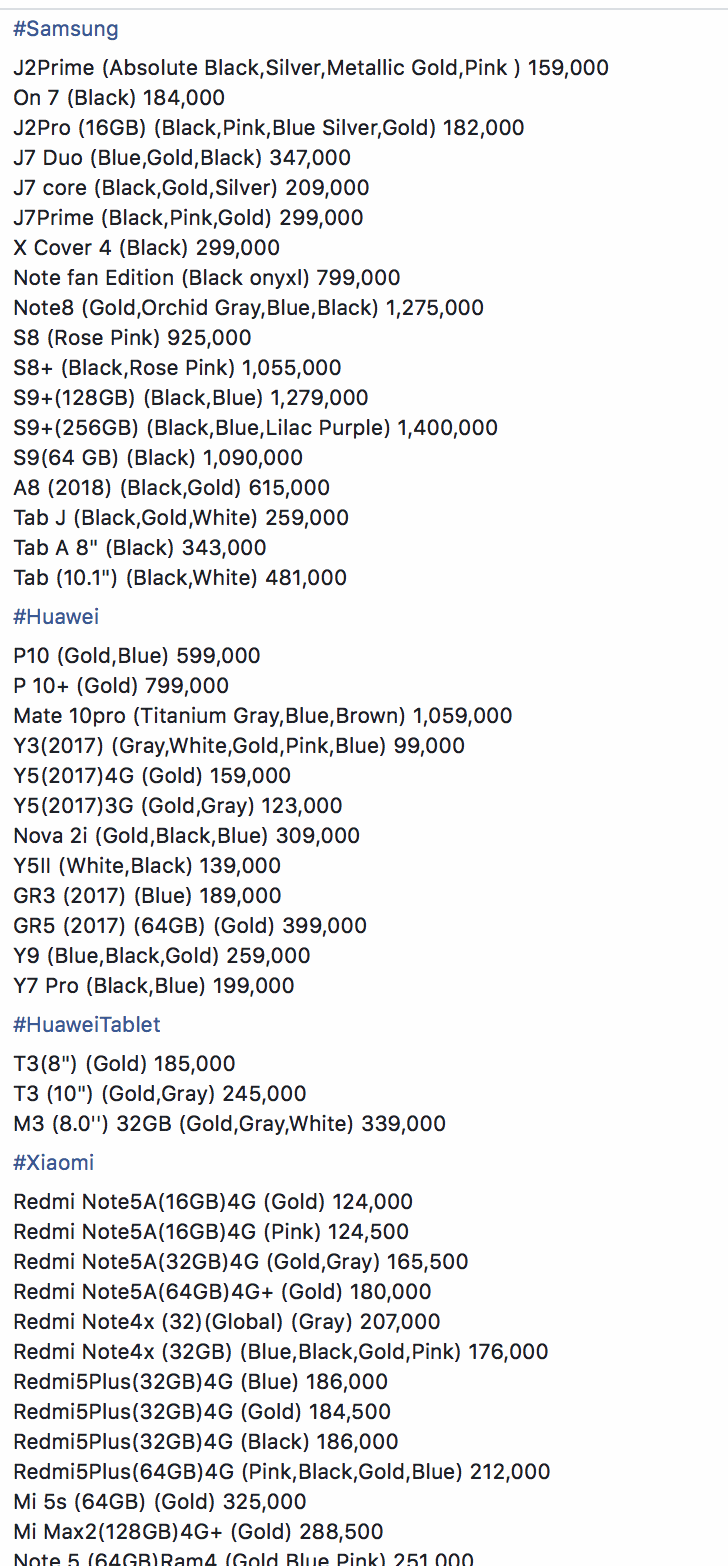Image resolution: width=728 pixels, height=1566 pixels.
Task: Select the Nova 2i entry
Action: [186, 836]
